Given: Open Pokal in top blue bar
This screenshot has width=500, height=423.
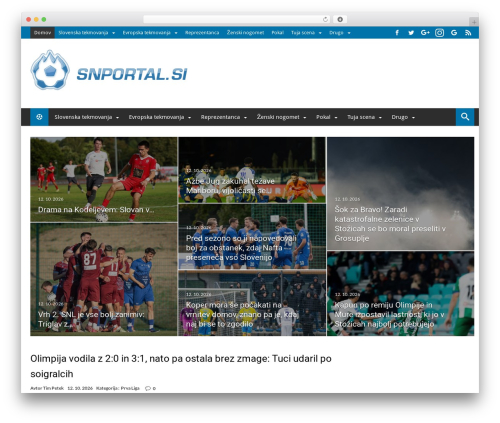Looking at the screenshot, I should (x=277, y=33).
